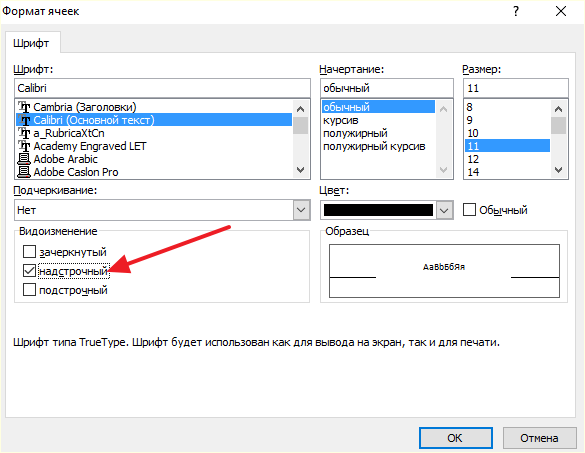Select font size 10
Viewport: 585px width, 453px height.
507,133
